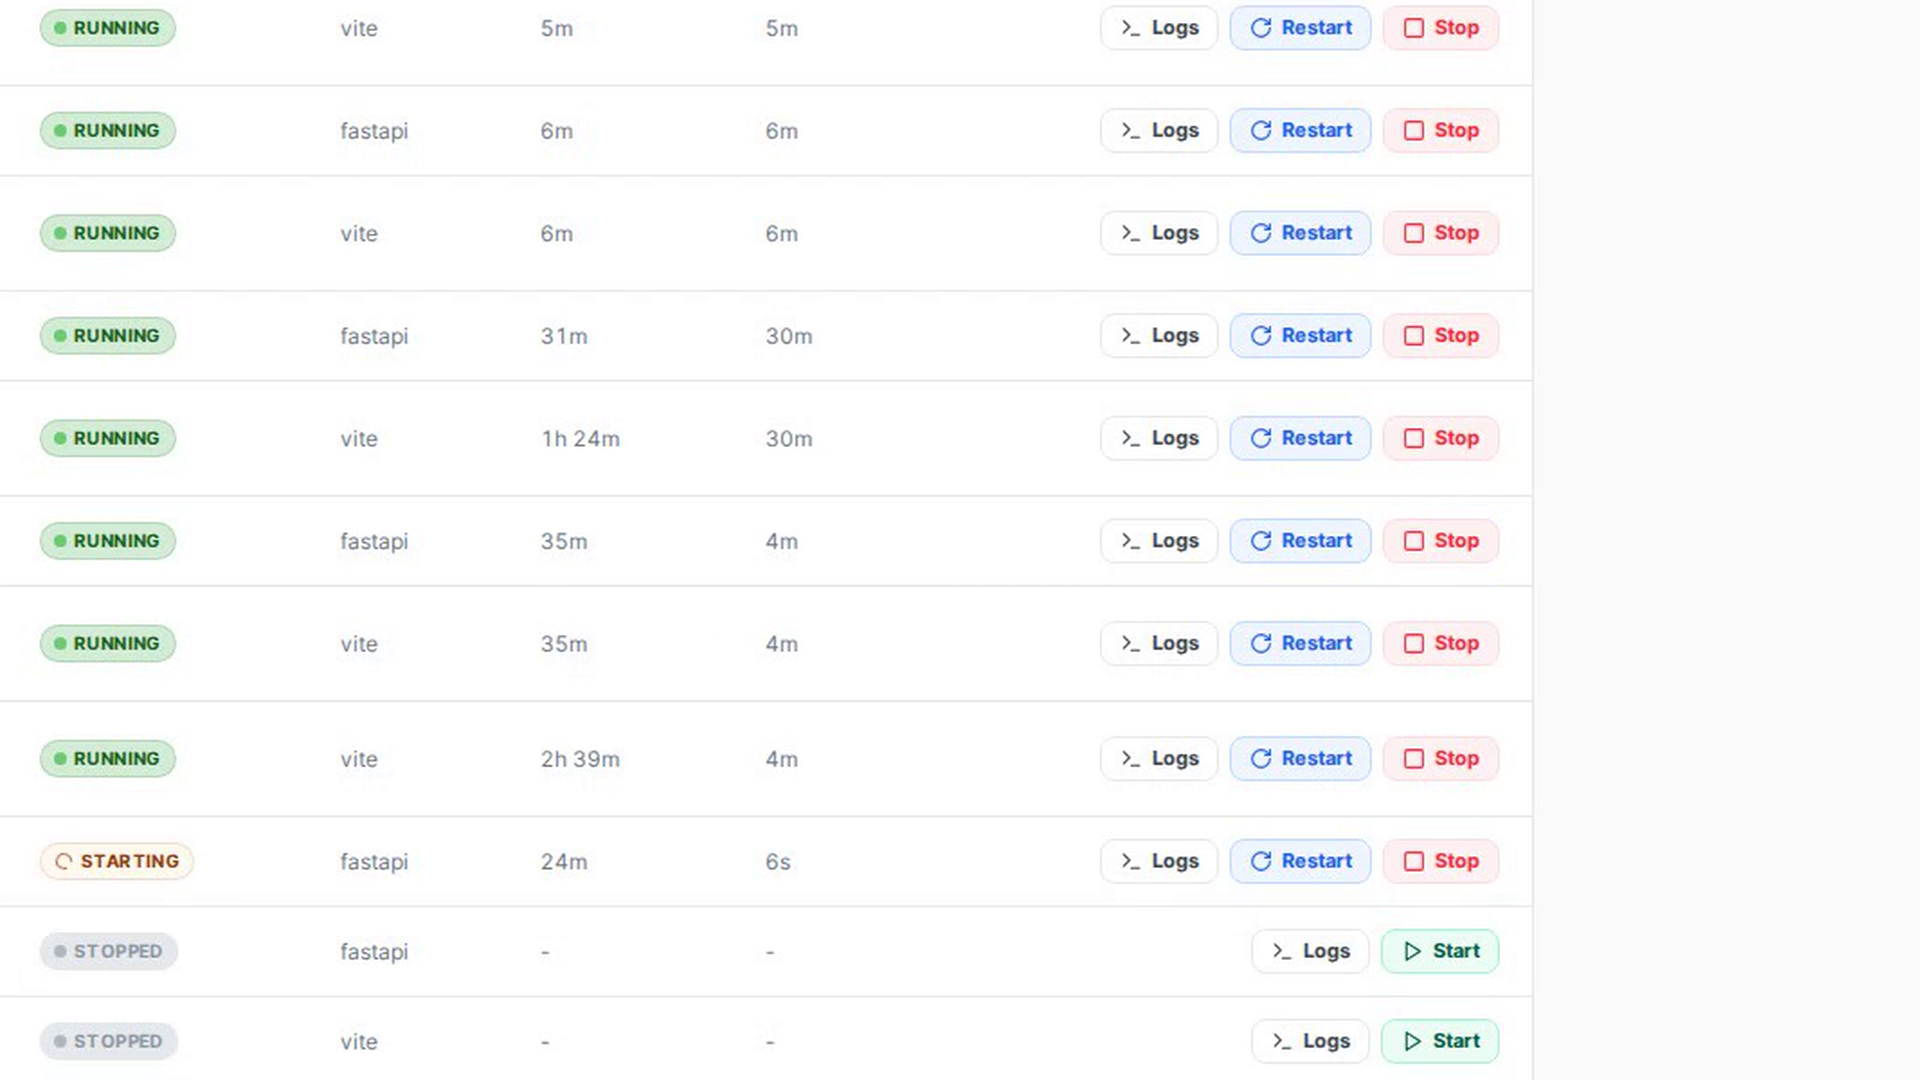Image resolution: width=1920 pixels, height=1080 pixels.
Task: Start the stopped fastapi process
Action: 1440,951
